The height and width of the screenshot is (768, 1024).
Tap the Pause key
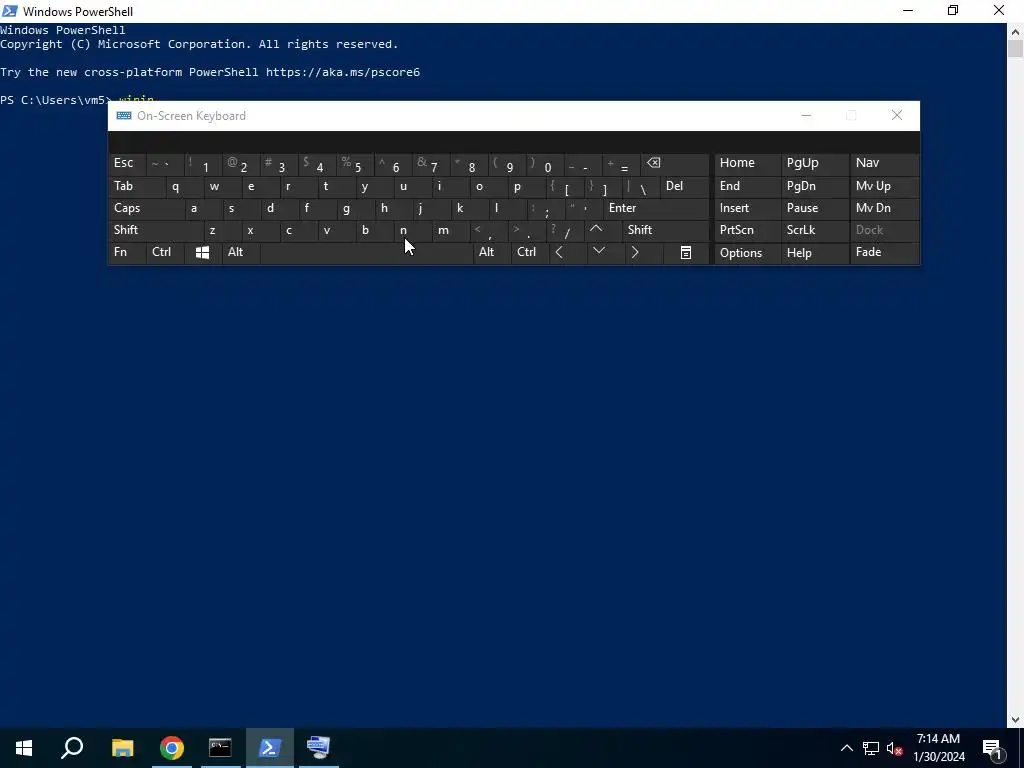tap(815, 208)
